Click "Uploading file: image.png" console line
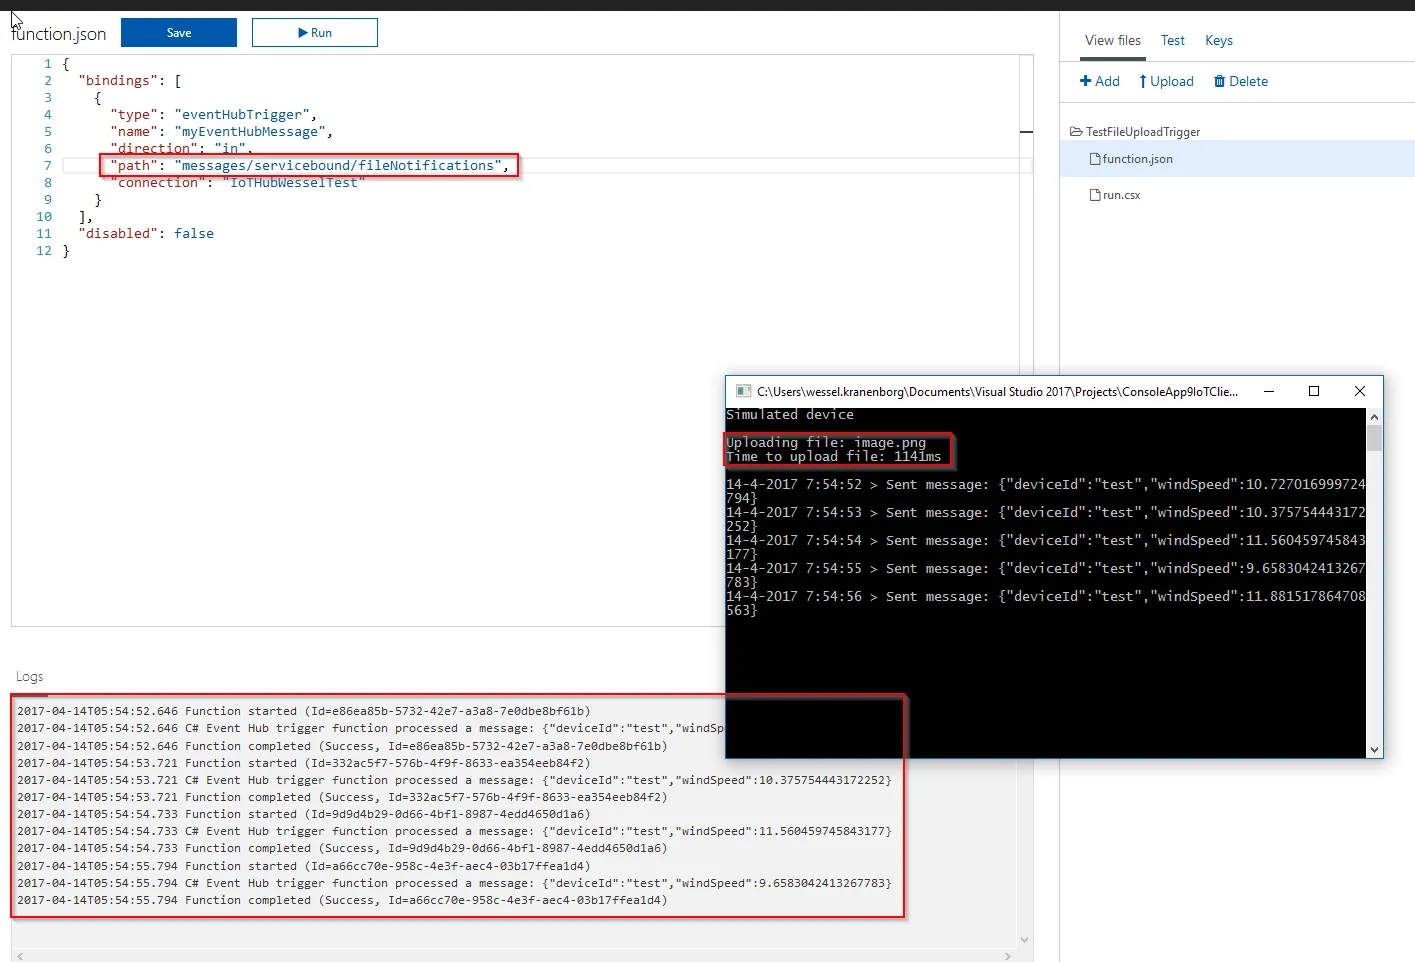Image resolution: width=1415 pixels, height=962 pixels. pyautogui.click(x=826, y=443)
